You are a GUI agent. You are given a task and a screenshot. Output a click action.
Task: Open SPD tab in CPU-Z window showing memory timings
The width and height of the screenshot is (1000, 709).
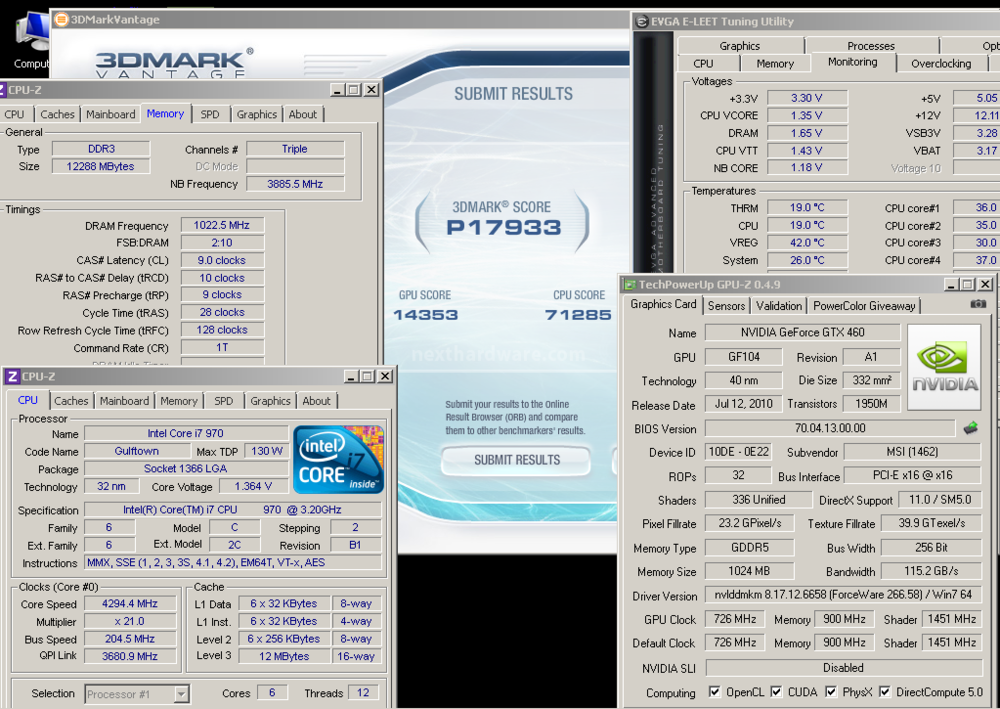(210, 114)
